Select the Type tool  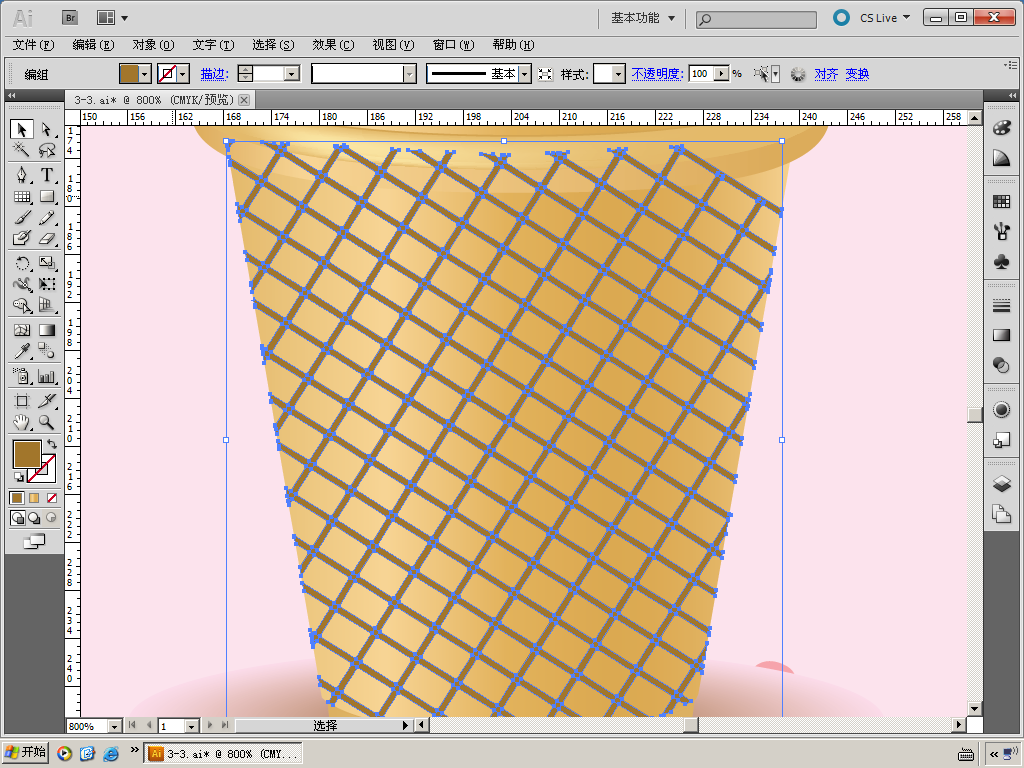point(47,174)
